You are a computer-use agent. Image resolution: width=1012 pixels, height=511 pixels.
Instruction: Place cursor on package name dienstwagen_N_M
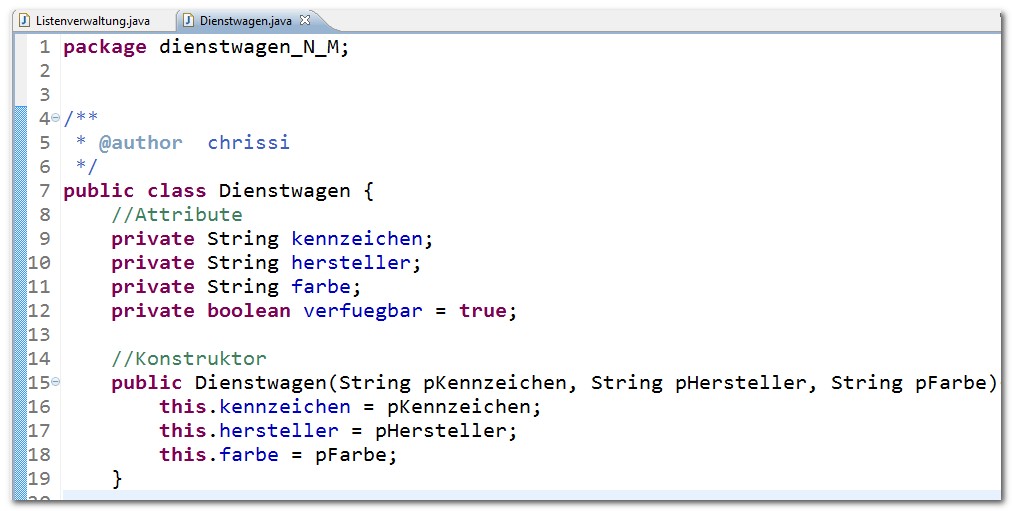pyautogui.click(x=248, y=48)
